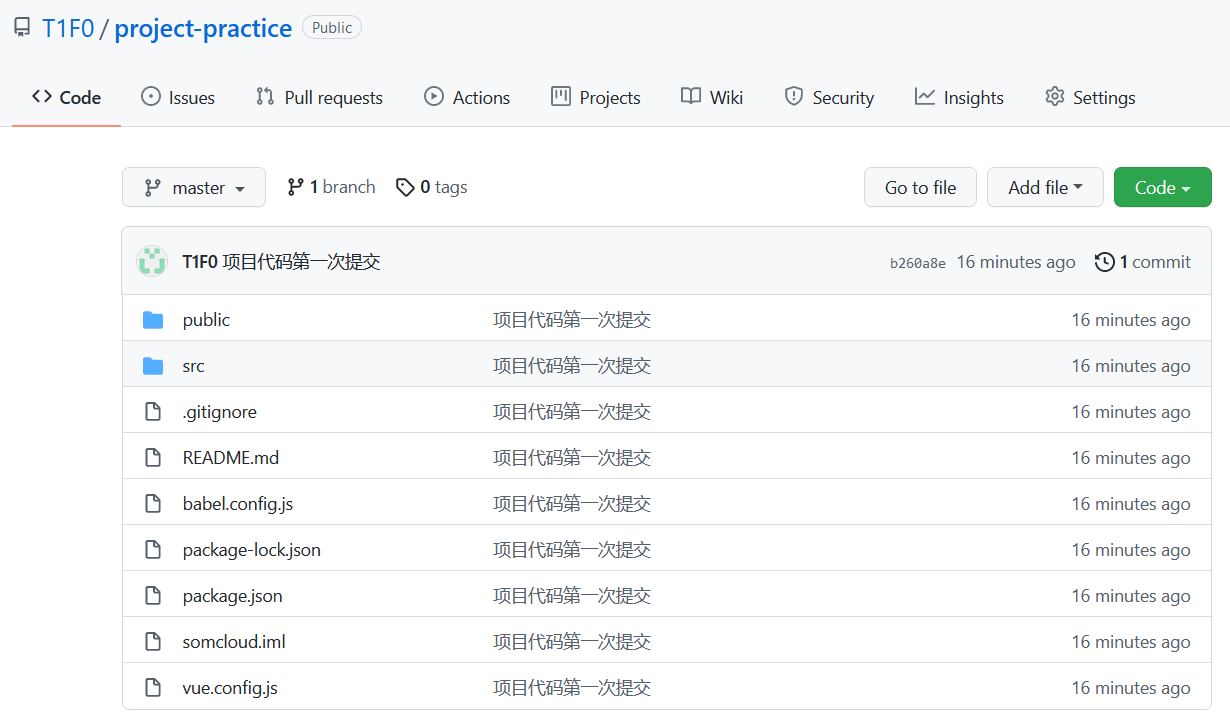Open commit message in somcloud.iml row
1230x725 pixels.
point(572,642)
